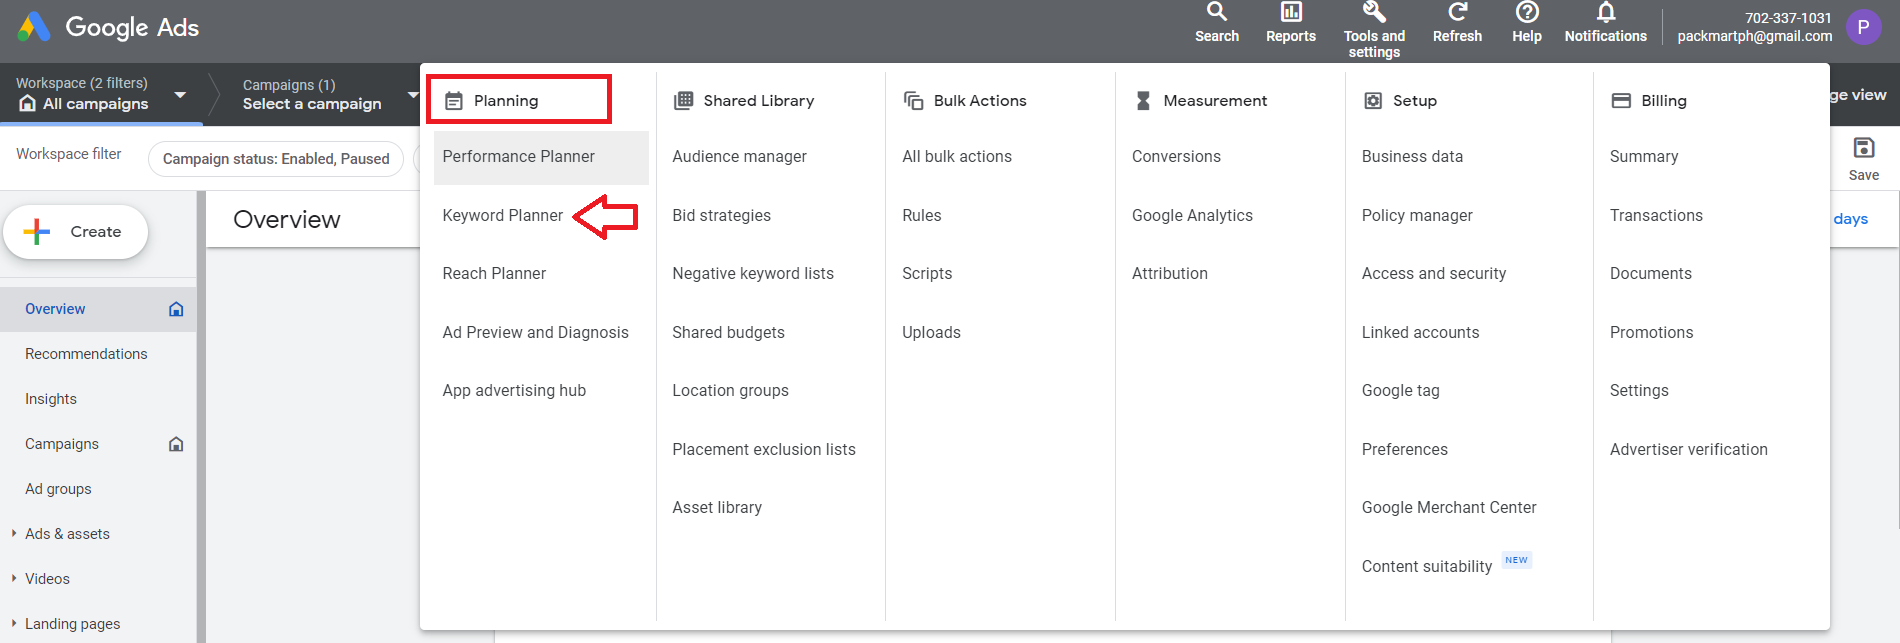Expand Videos in the sidebar
Viewport: 1900px width, 643px height.
click(x=14, y=578)
